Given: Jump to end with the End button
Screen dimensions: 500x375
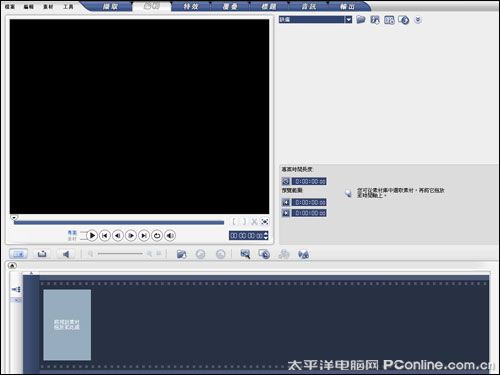Looking at the screenshot, I should click(x=144, y=236).
